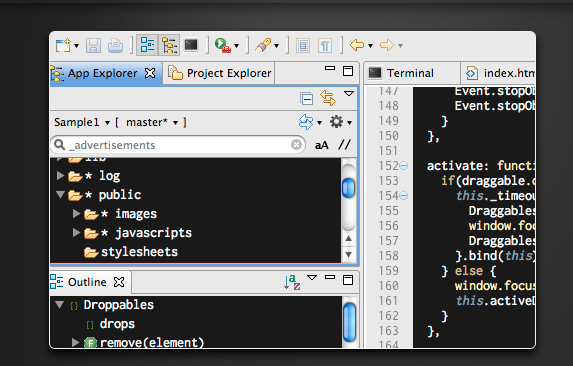The width and height of the screenshot is (573, 366).
Task: Open the Outline view menu triangle
Action: click(312, 278)
